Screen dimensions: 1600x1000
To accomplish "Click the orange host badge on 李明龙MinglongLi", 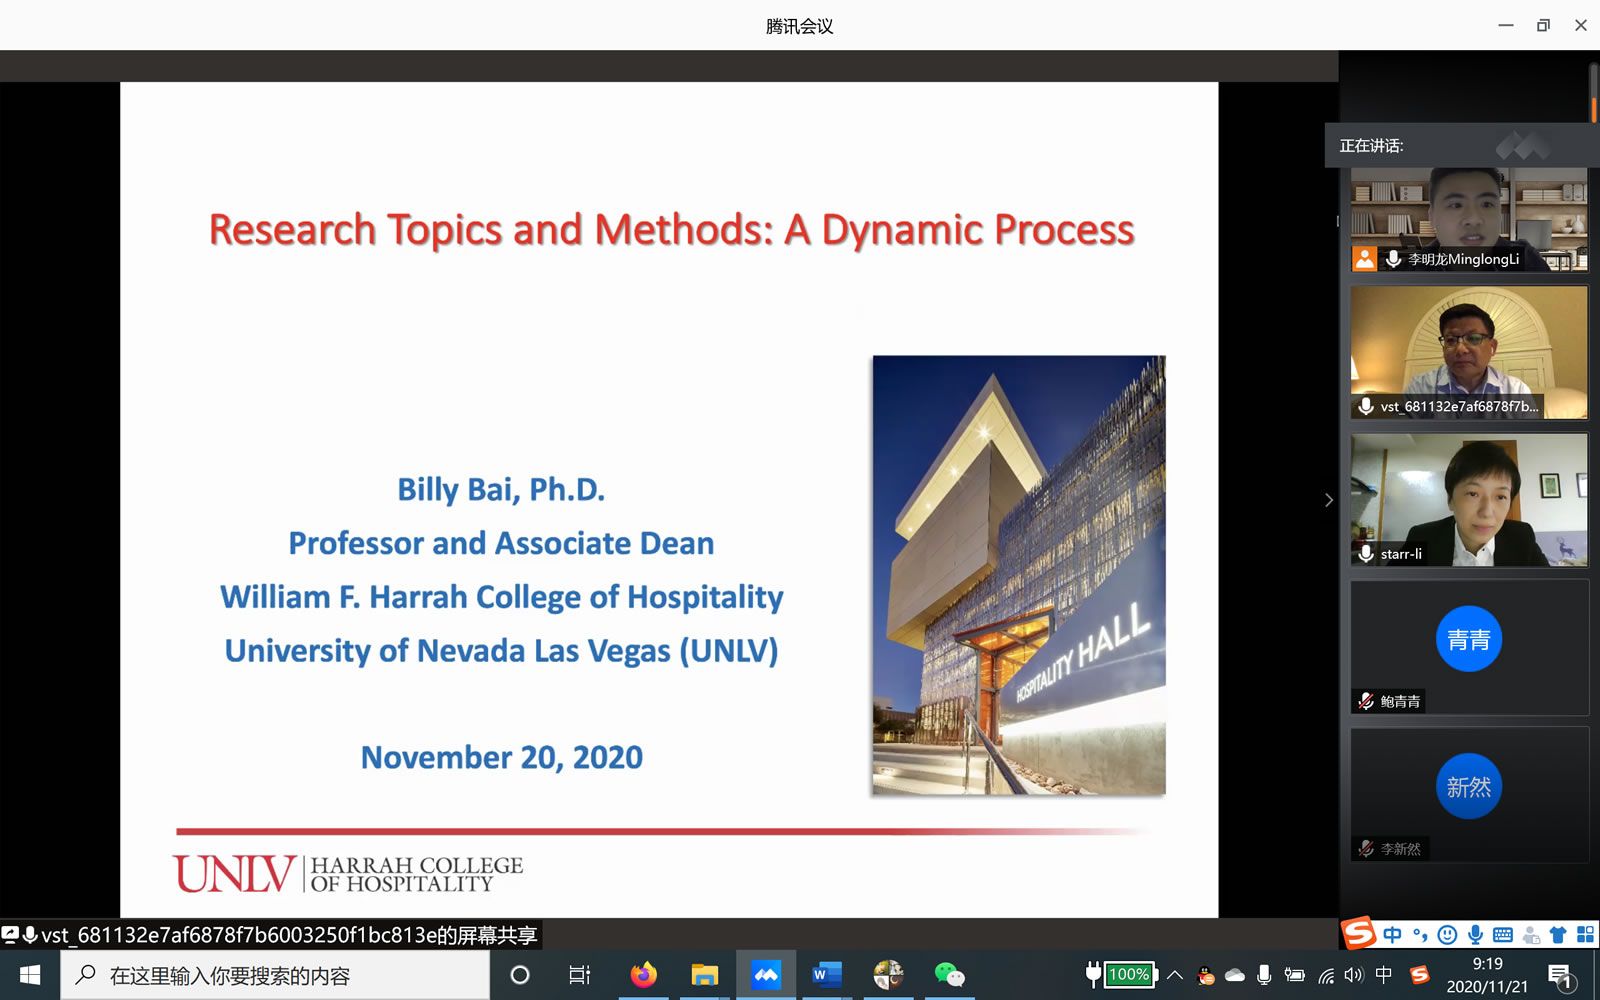I will (1364, 259).
